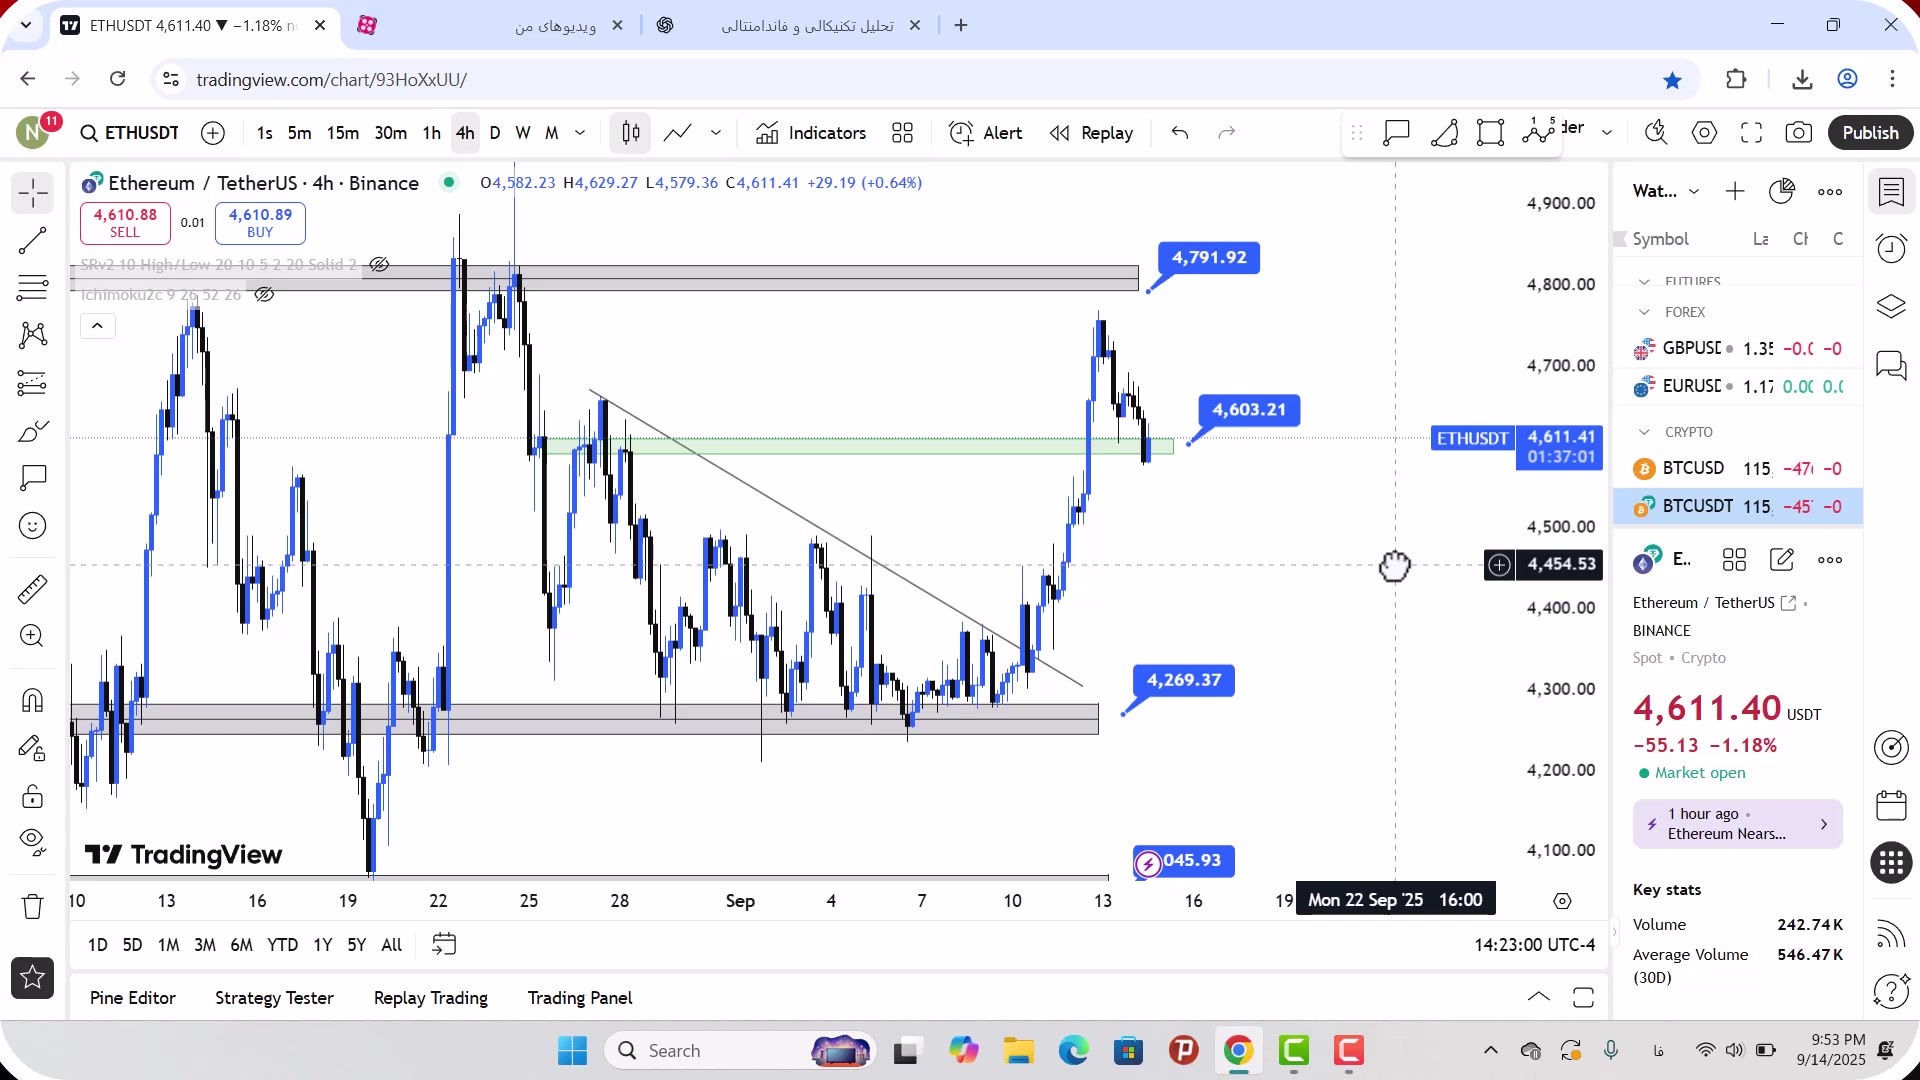Open the alerts clock panel

point(1891,248)
